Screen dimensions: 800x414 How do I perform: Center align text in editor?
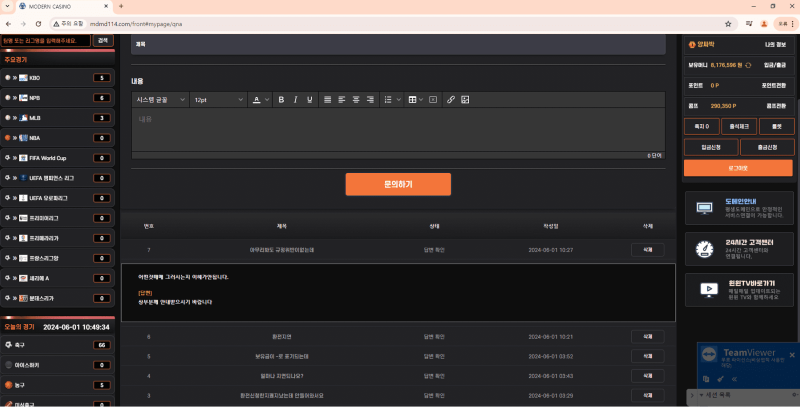coord(356,100)
